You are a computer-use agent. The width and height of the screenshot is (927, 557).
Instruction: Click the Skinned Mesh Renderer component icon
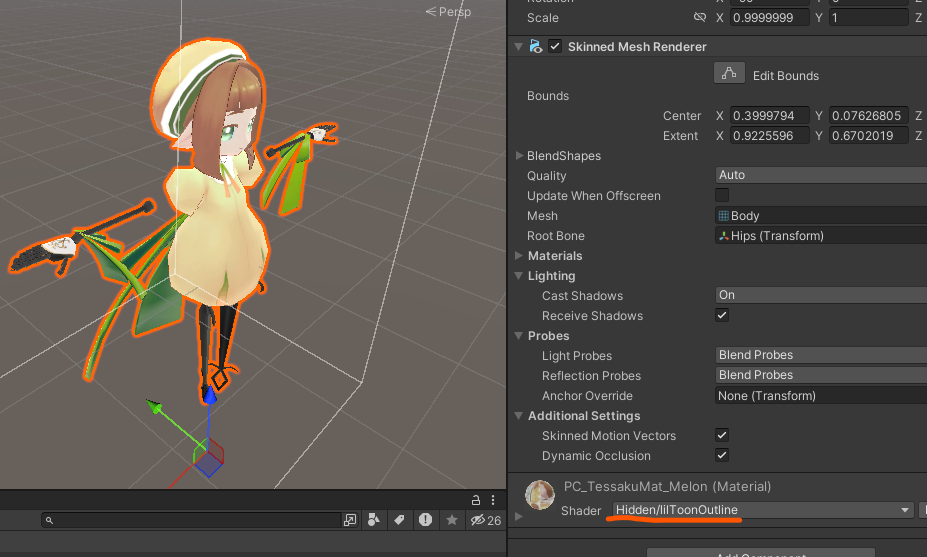536,46
